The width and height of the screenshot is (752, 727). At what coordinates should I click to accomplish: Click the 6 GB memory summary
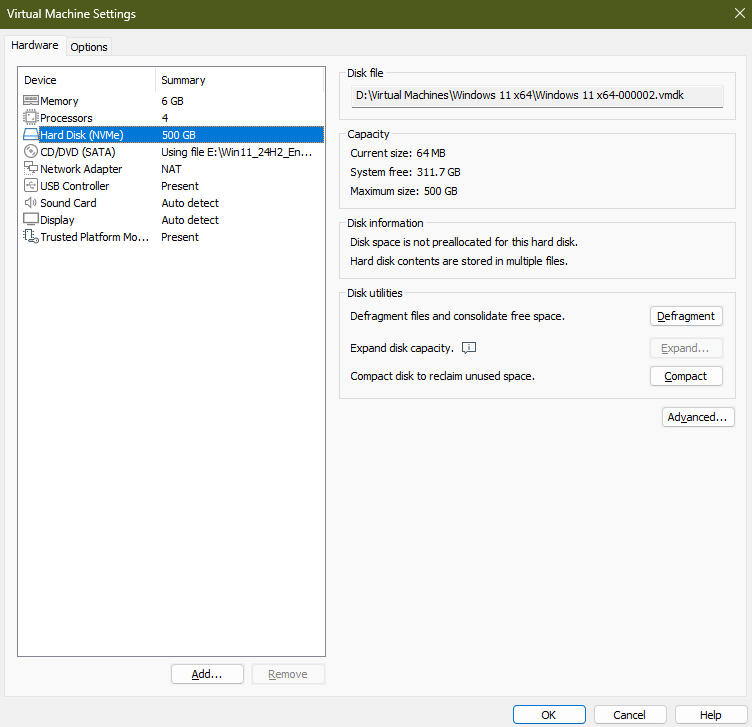172,101
